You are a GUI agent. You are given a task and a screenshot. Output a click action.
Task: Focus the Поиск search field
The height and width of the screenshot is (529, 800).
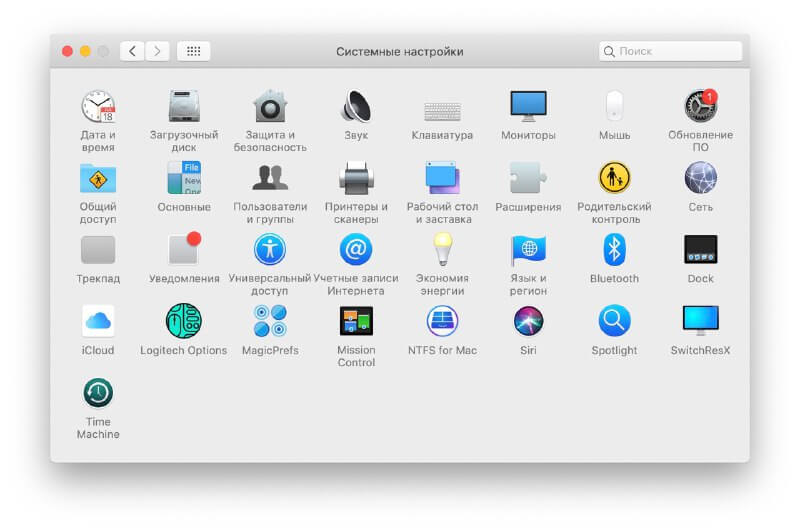tap(670, 51)
